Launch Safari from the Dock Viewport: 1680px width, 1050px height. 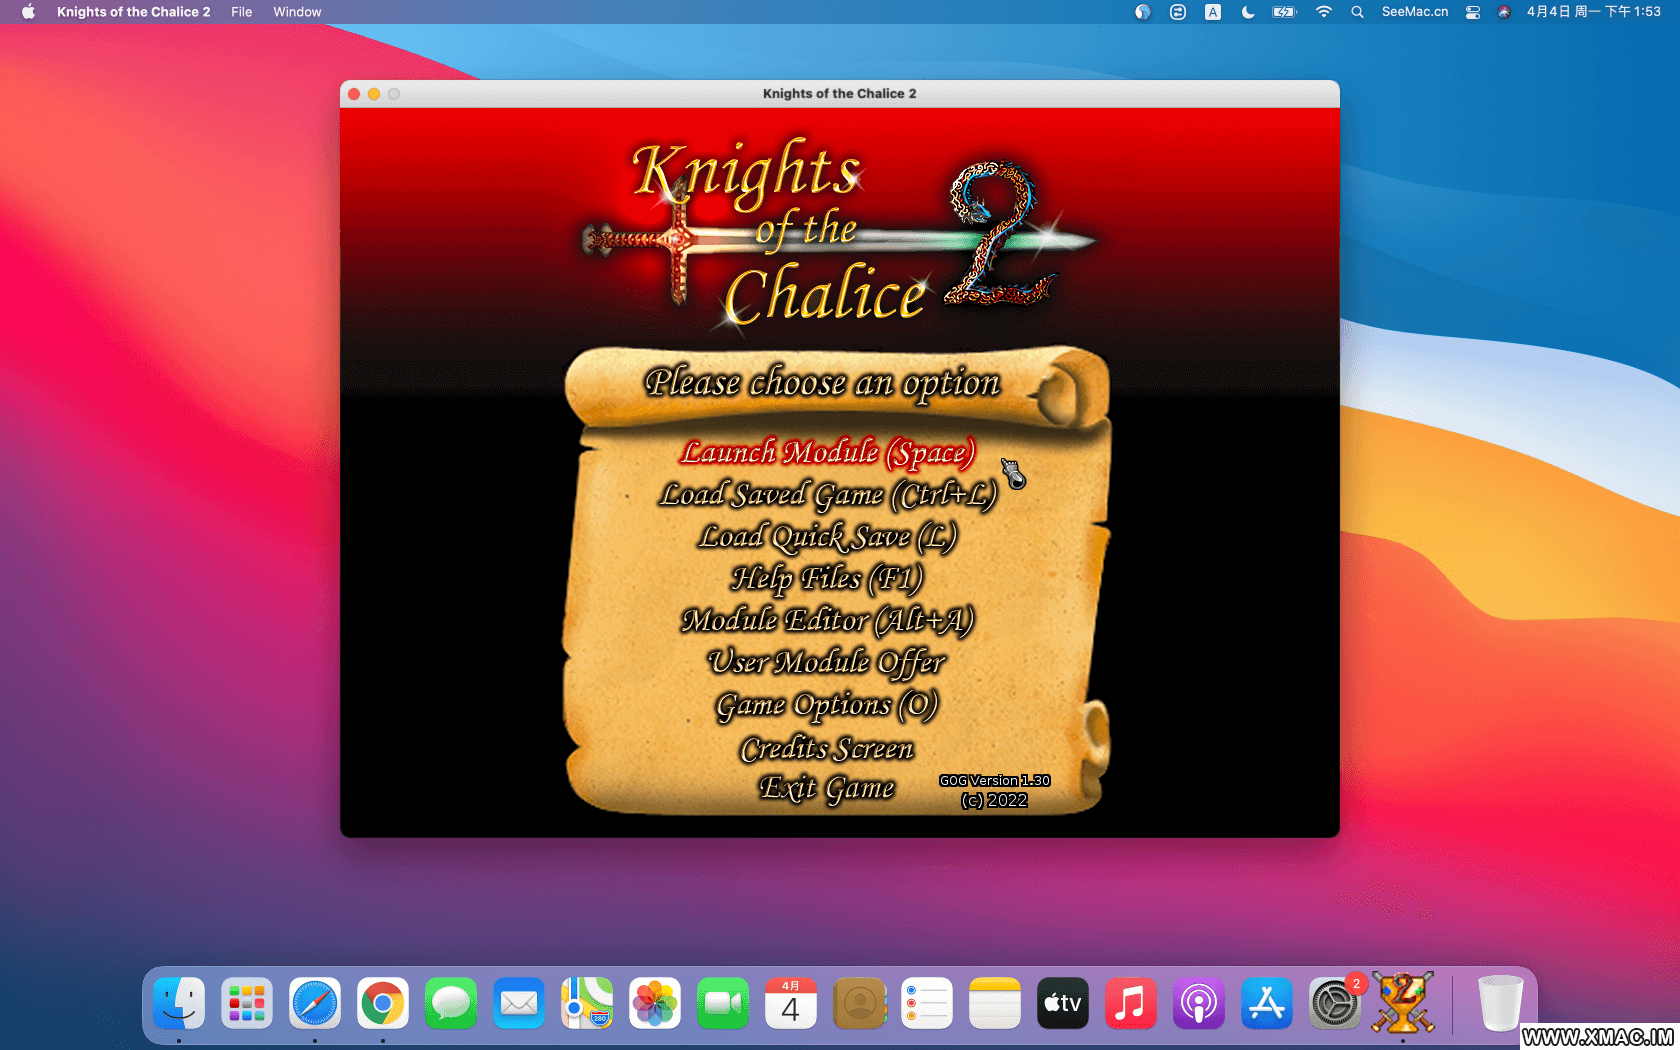(315, 1003)
